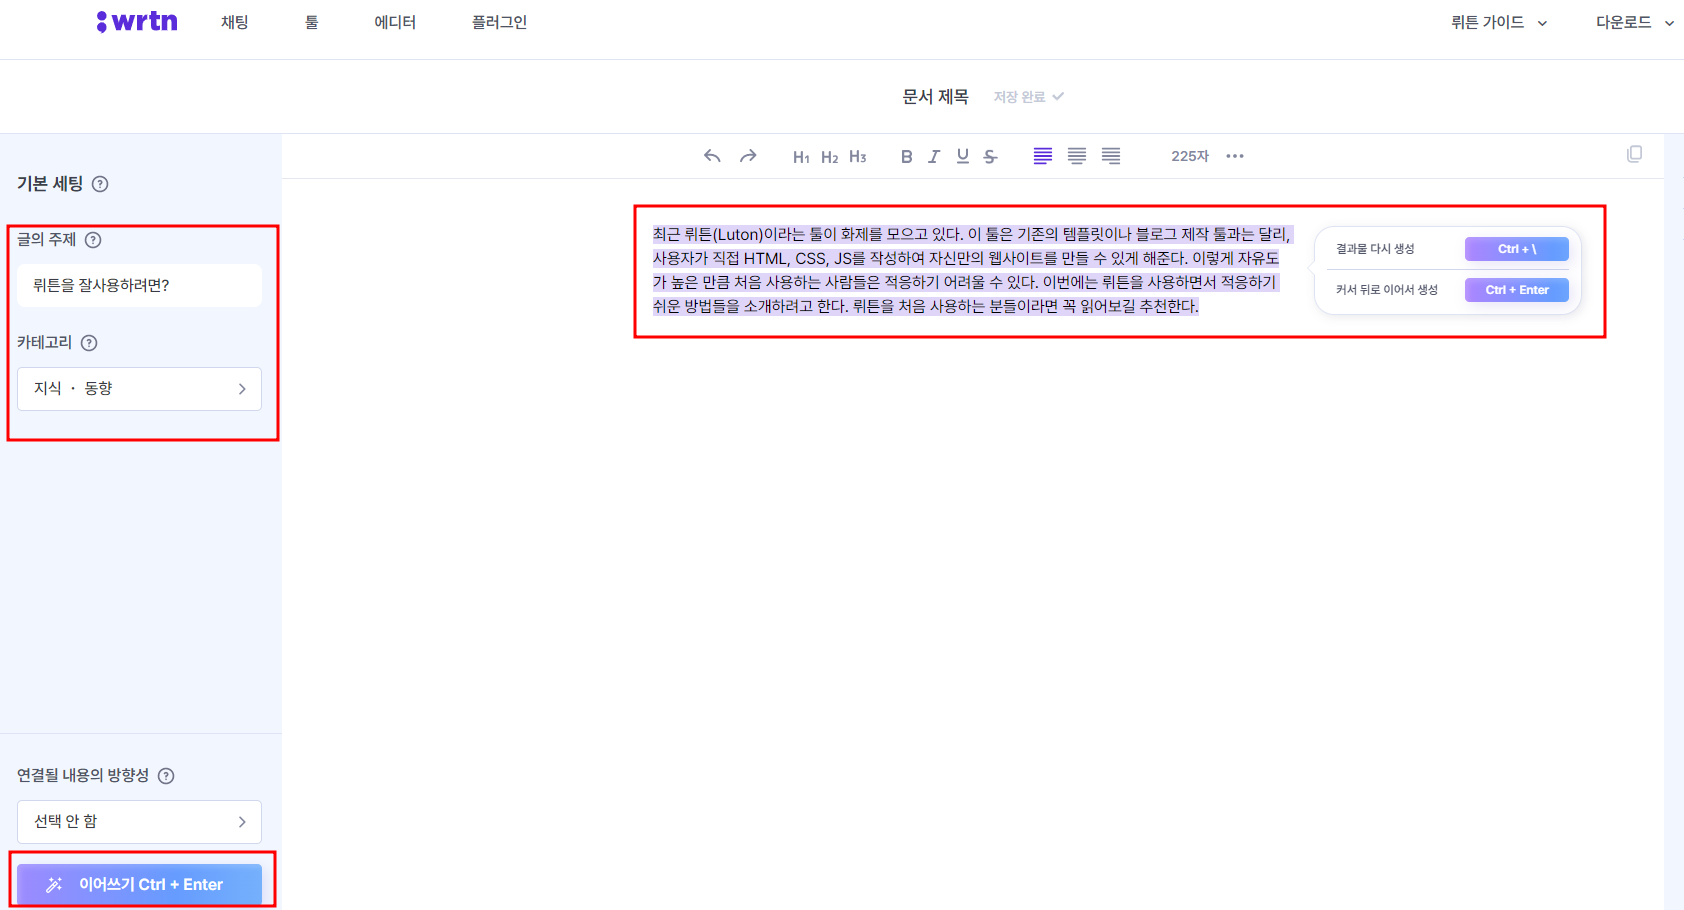Open the 선택 안 함 direction dropdown
The image size is (1684, 910).
coord(139,821)
